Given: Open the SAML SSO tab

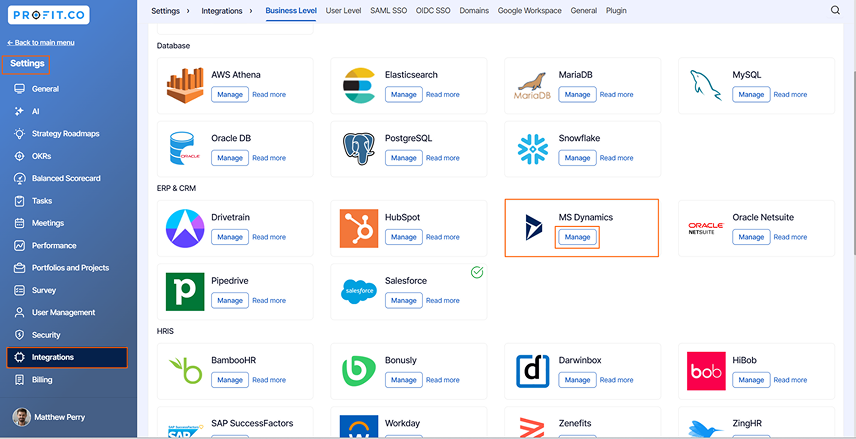Looking at the screenshot, I should pyautogui.click(x=388, y=10).
